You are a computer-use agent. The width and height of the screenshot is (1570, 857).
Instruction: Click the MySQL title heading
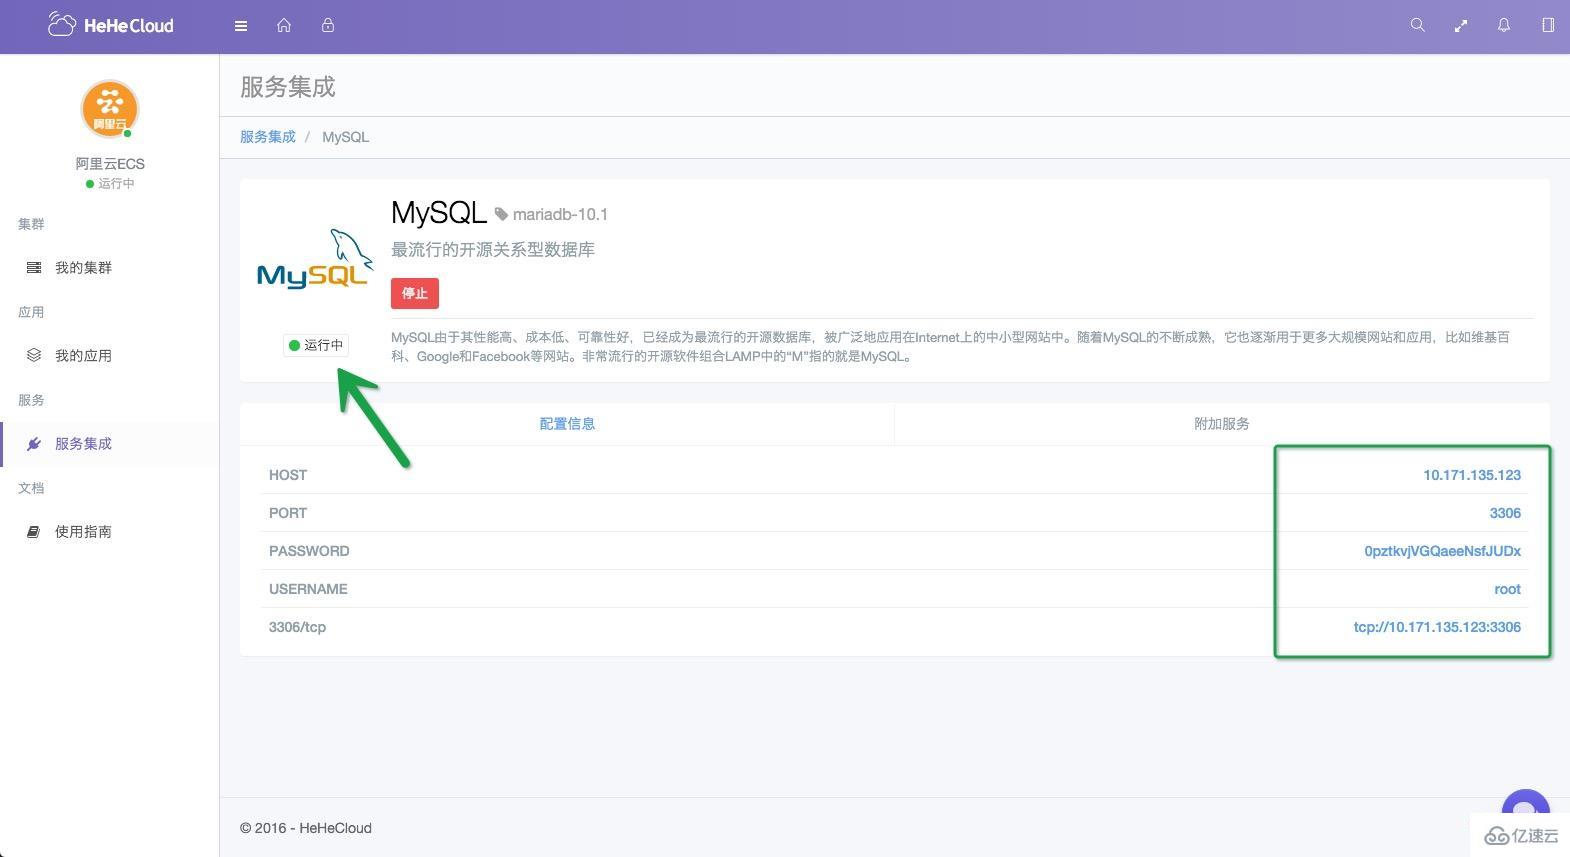(x=438, y=212)
